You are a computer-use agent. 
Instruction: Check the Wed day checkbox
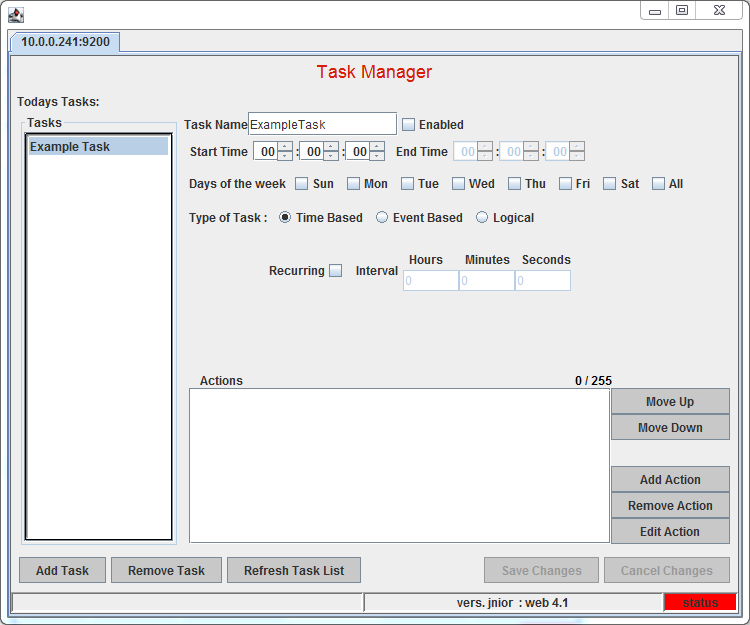pos(458,184)
